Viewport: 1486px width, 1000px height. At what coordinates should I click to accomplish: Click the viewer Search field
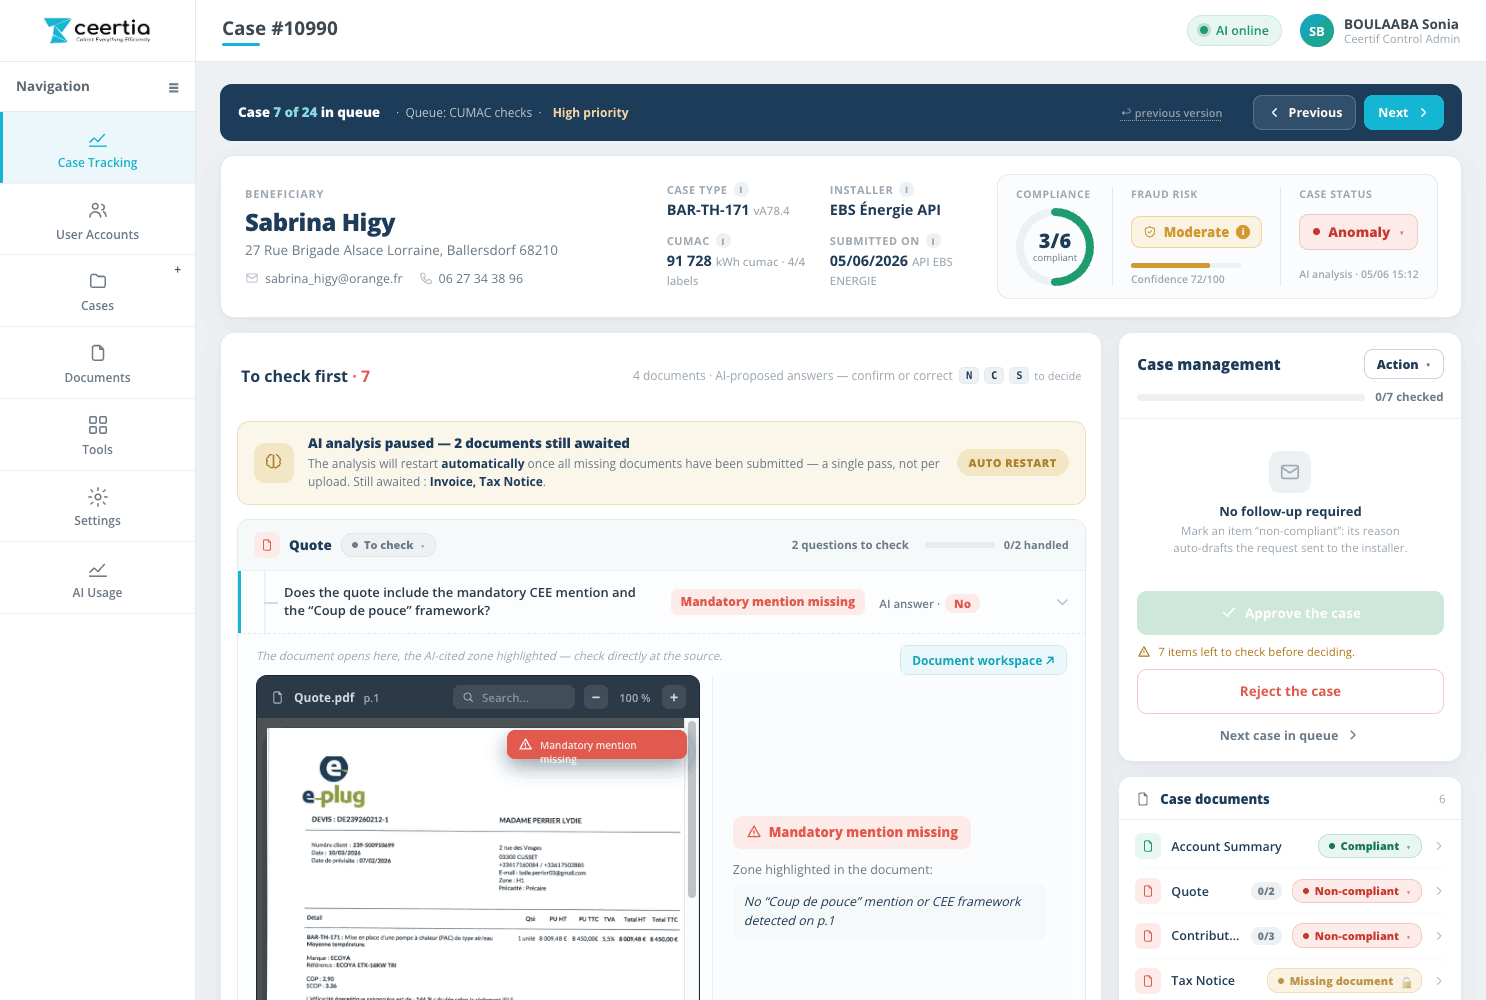(514, 697)
